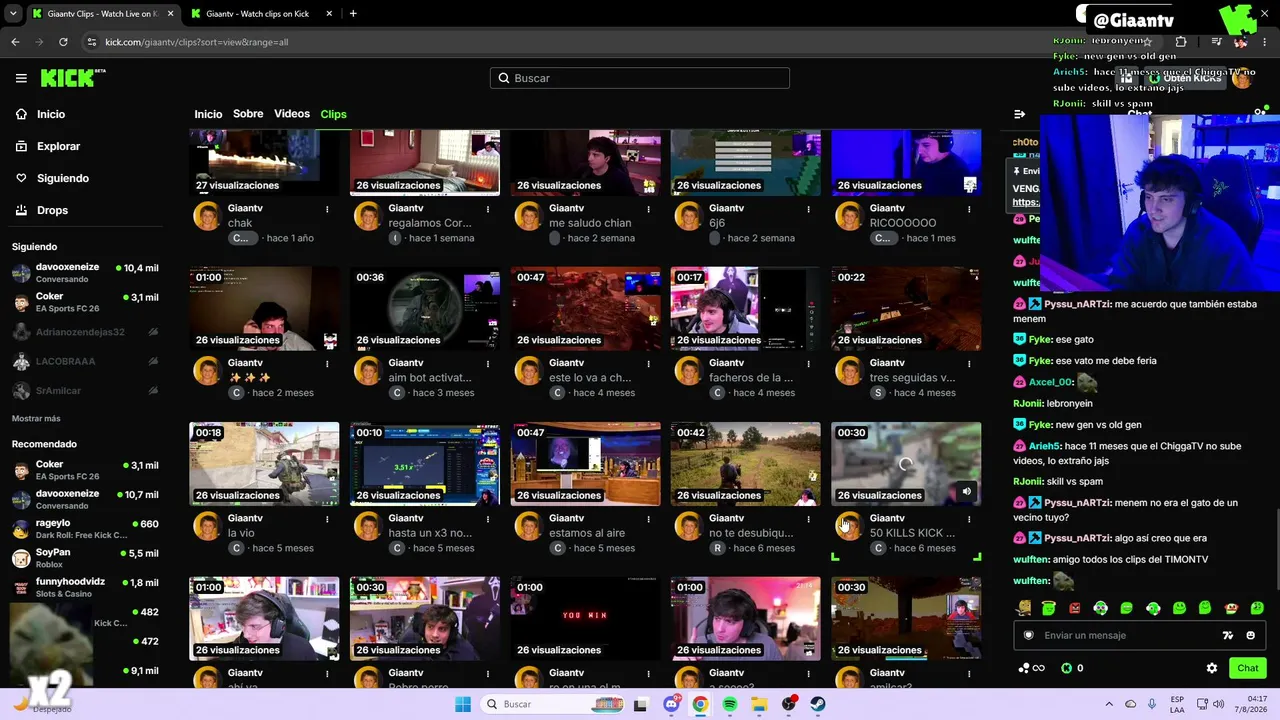Viewport: 1280px width, 720px height.
Task: View site information icon in address bar
Action: click(92, 42)
